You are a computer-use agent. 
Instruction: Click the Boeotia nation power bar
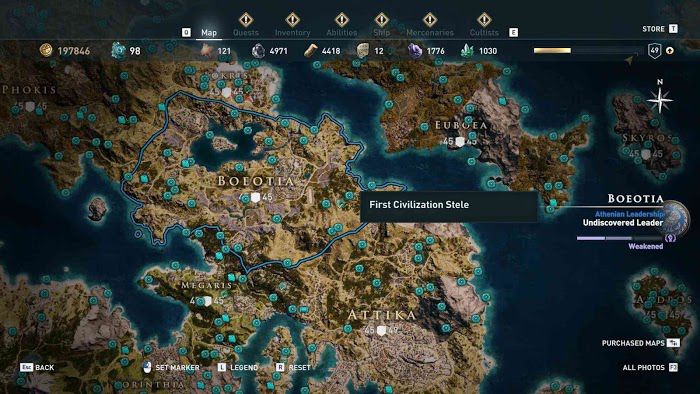click(620, 238)
